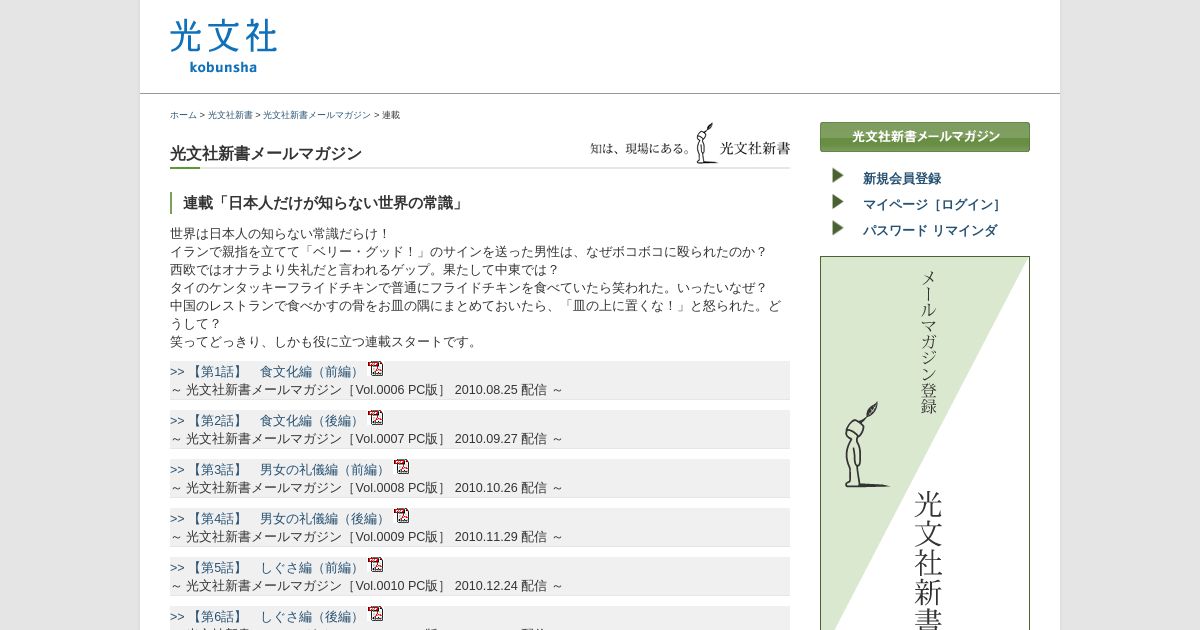This screenshot has width=1200, height=630.
Task: Open PDF icon for 第1話 食文化編（前編）
Action: (376, 369)
